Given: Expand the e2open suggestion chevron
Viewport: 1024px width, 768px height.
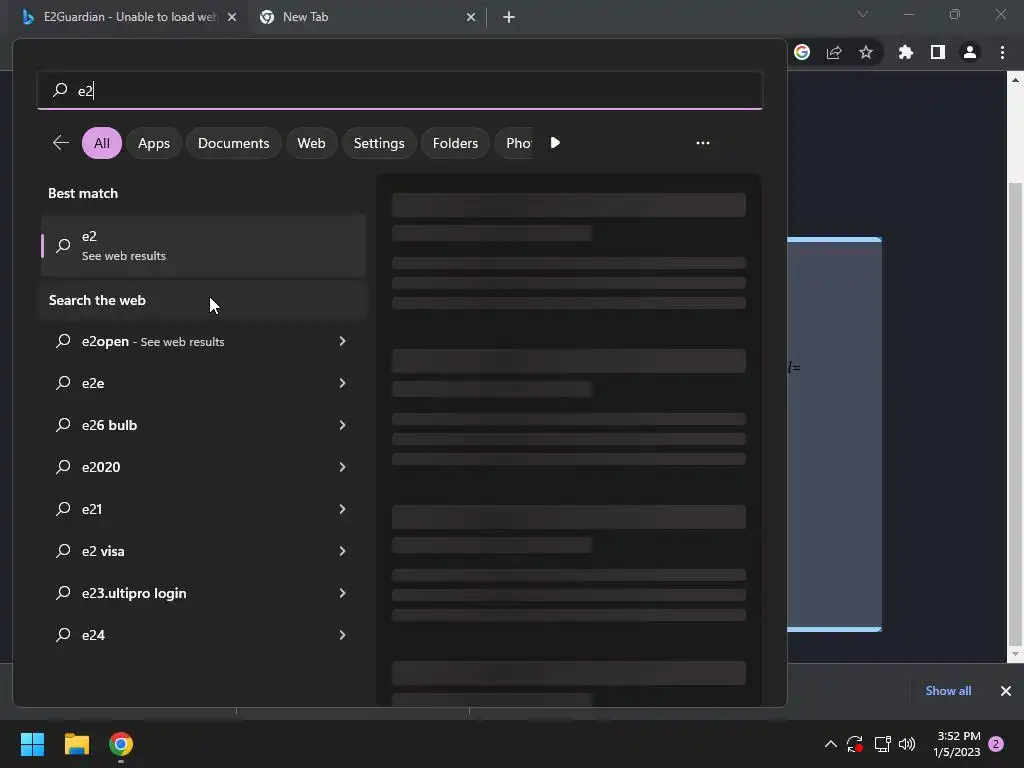Looking at the screenshot, I should click(x=342, y=341).
